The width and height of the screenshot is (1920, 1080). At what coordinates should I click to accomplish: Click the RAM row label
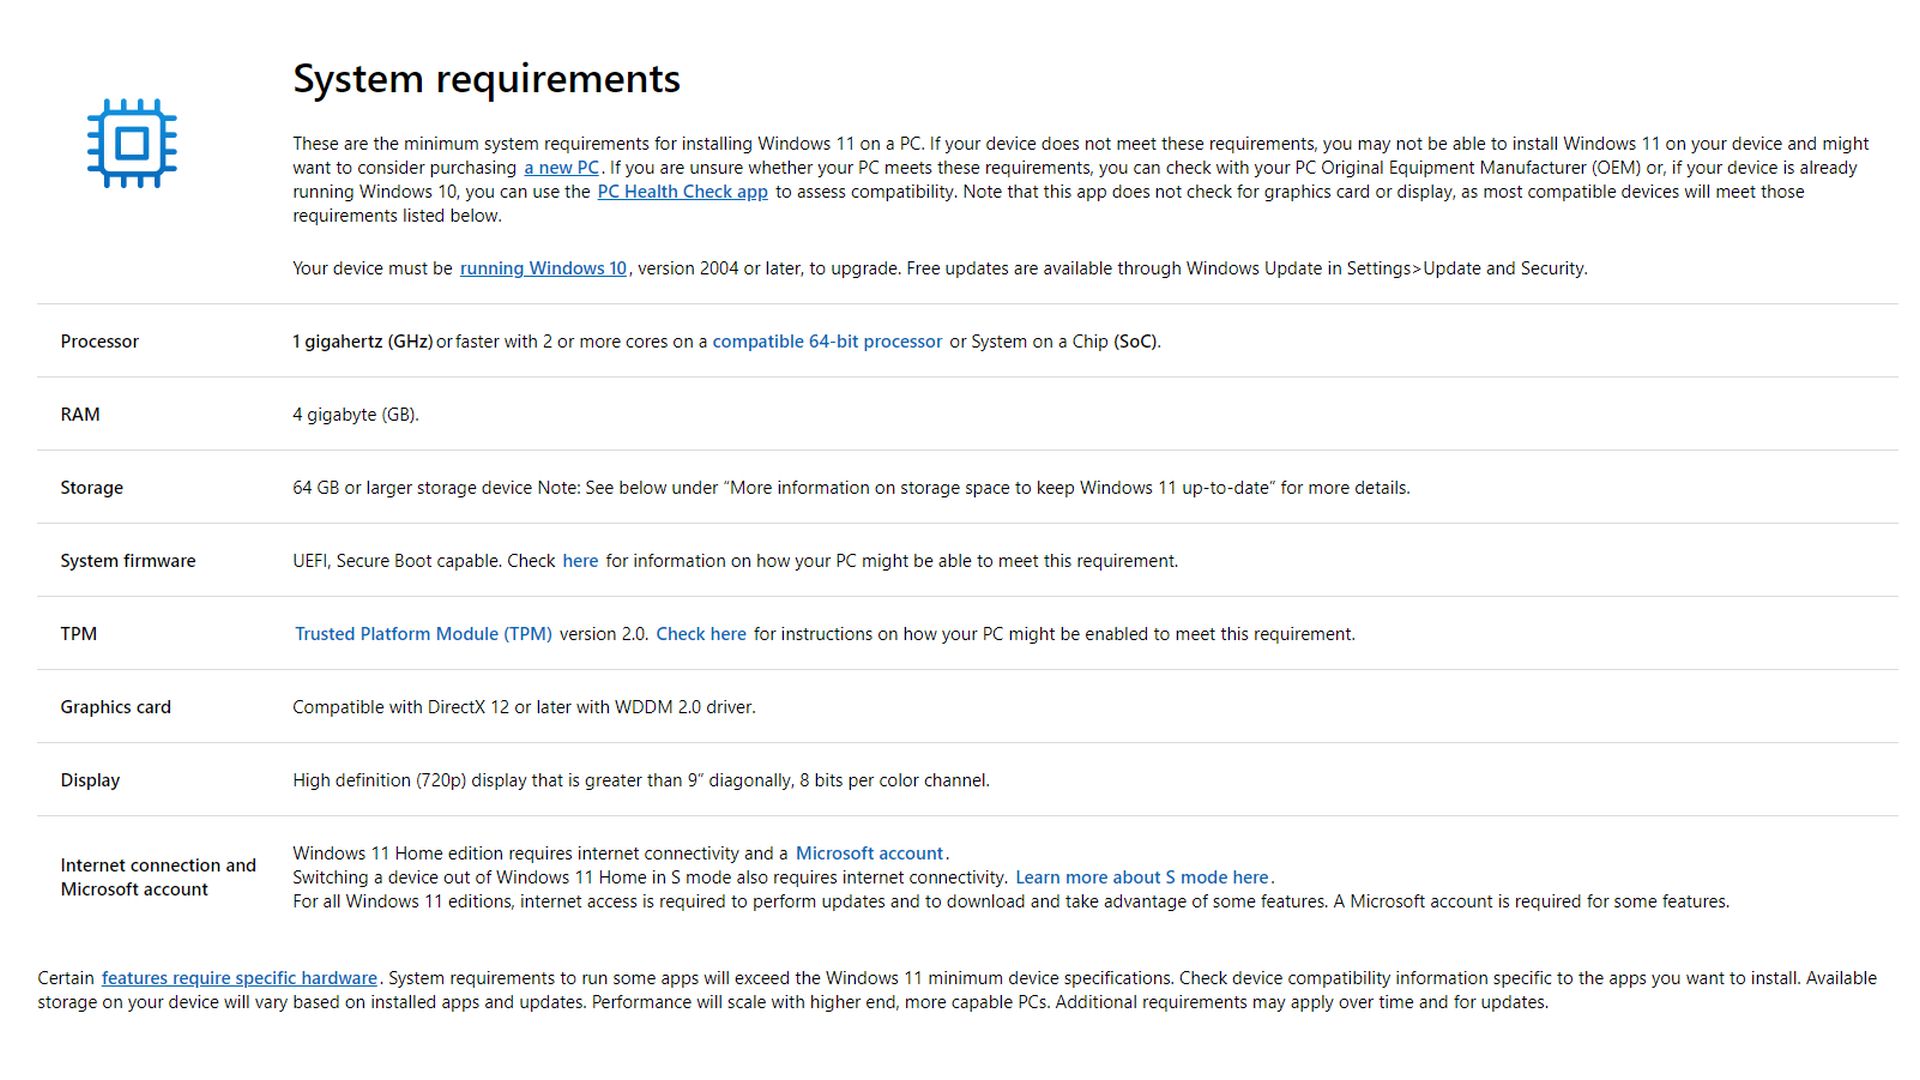point(80,415)
